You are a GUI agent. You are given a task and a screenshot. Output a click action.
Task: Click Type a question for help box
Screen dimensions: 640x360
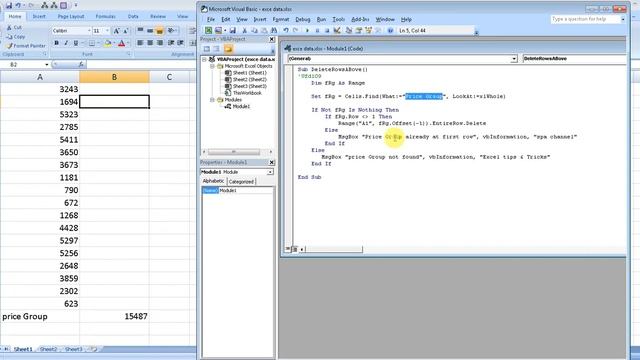(586, 19)
